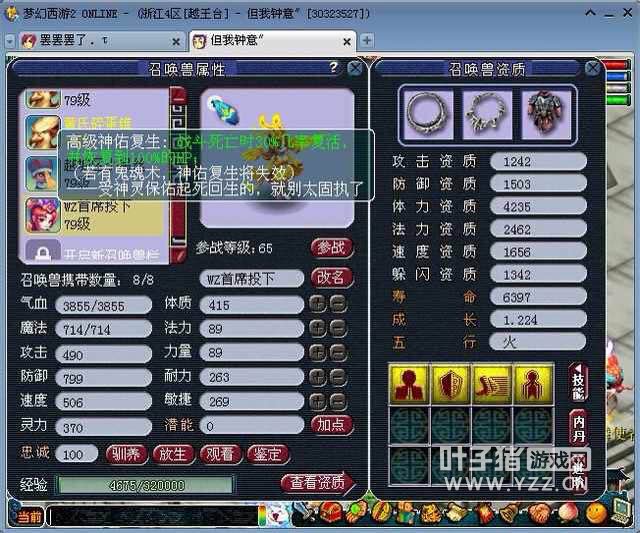
Task: Increase 耐力 with its plus button
Action: [318, 377]
